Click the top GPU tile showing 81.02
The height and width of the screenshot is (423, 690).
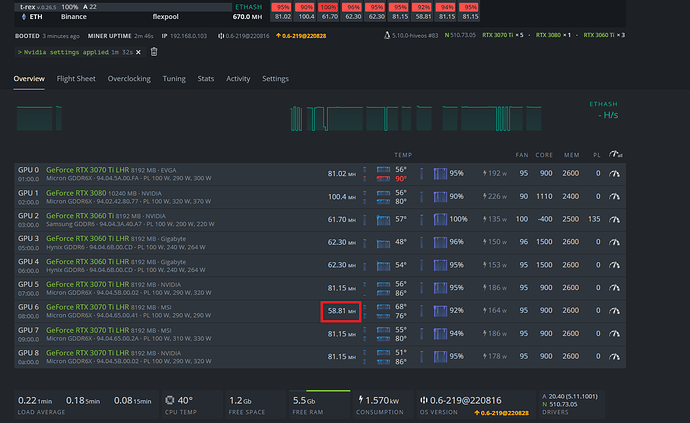(x=283, y=12)
